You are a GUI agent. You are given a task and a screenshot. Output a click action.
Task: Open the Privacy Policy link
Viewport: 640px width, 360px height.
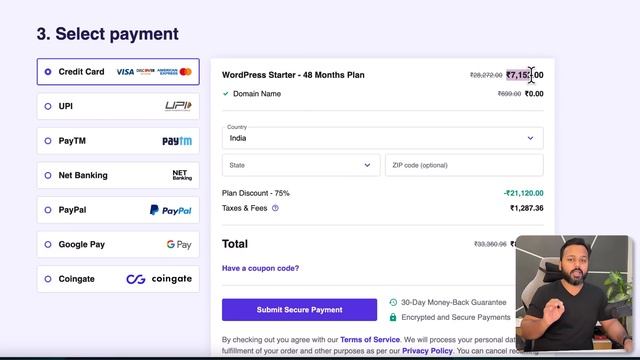427,351
